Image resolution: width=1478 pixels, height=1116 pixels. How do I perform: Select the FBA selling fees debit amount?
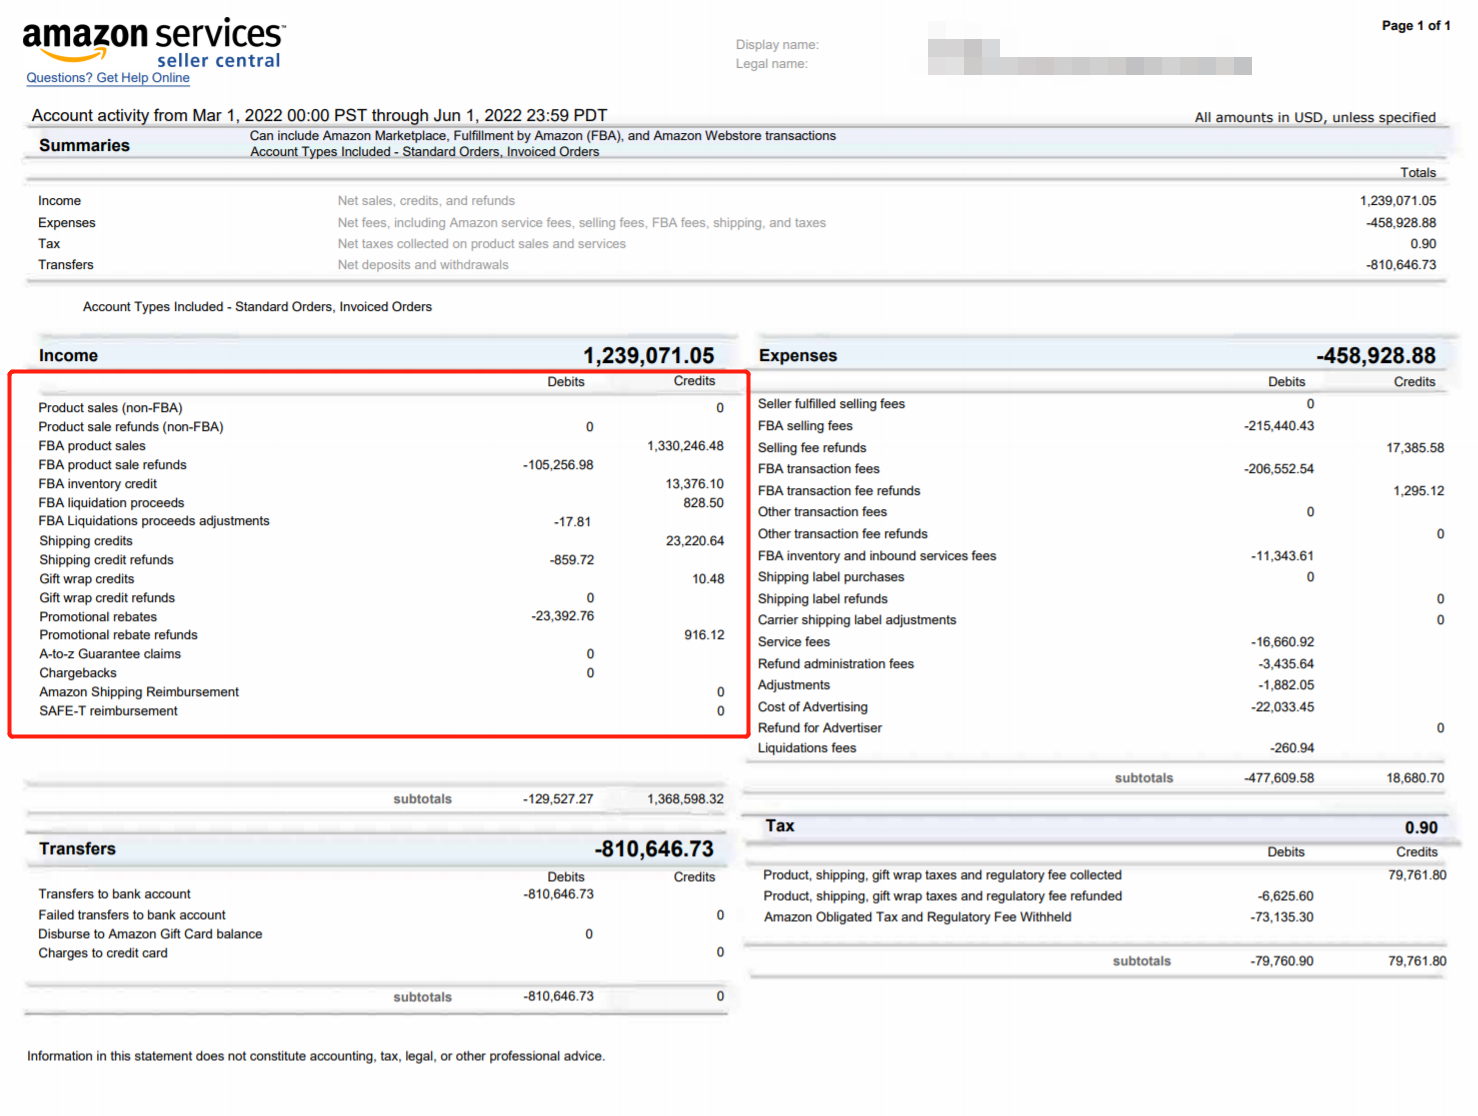(1279, 426)
